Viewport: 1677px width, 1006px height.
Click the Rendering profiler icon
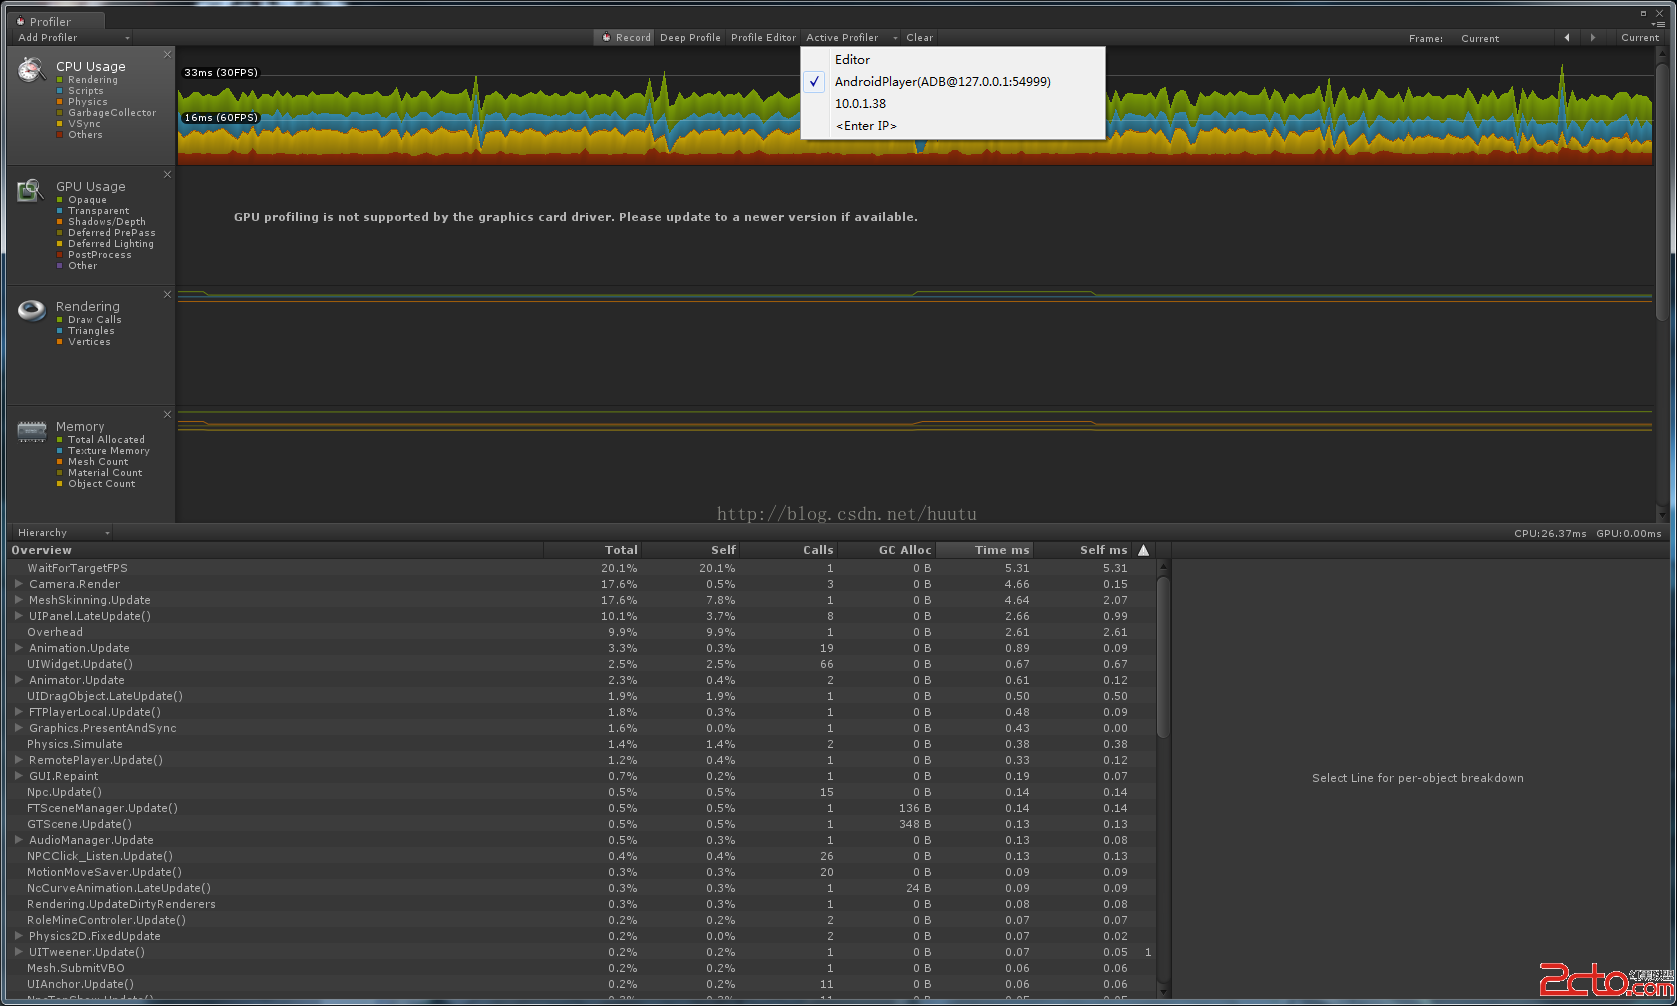click(x=31, y=310)
